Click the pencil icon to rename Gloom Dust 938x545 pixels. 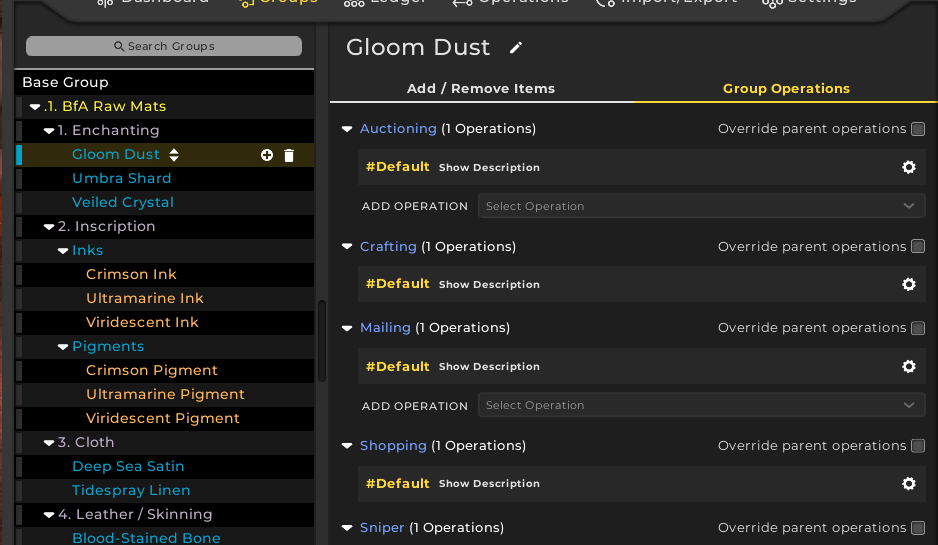pyautogui.click(x=516, y=48)
